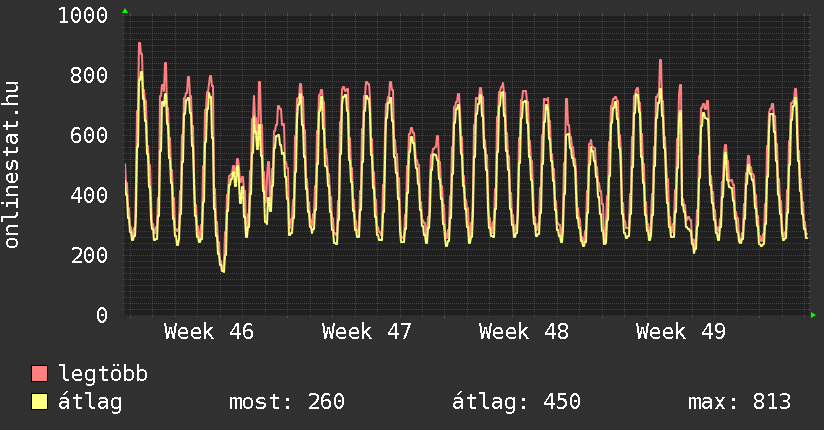824x430 pixels.
Task: Click the 1000 y-axis value
Action: pyautogui.click(x=83, y=16)
